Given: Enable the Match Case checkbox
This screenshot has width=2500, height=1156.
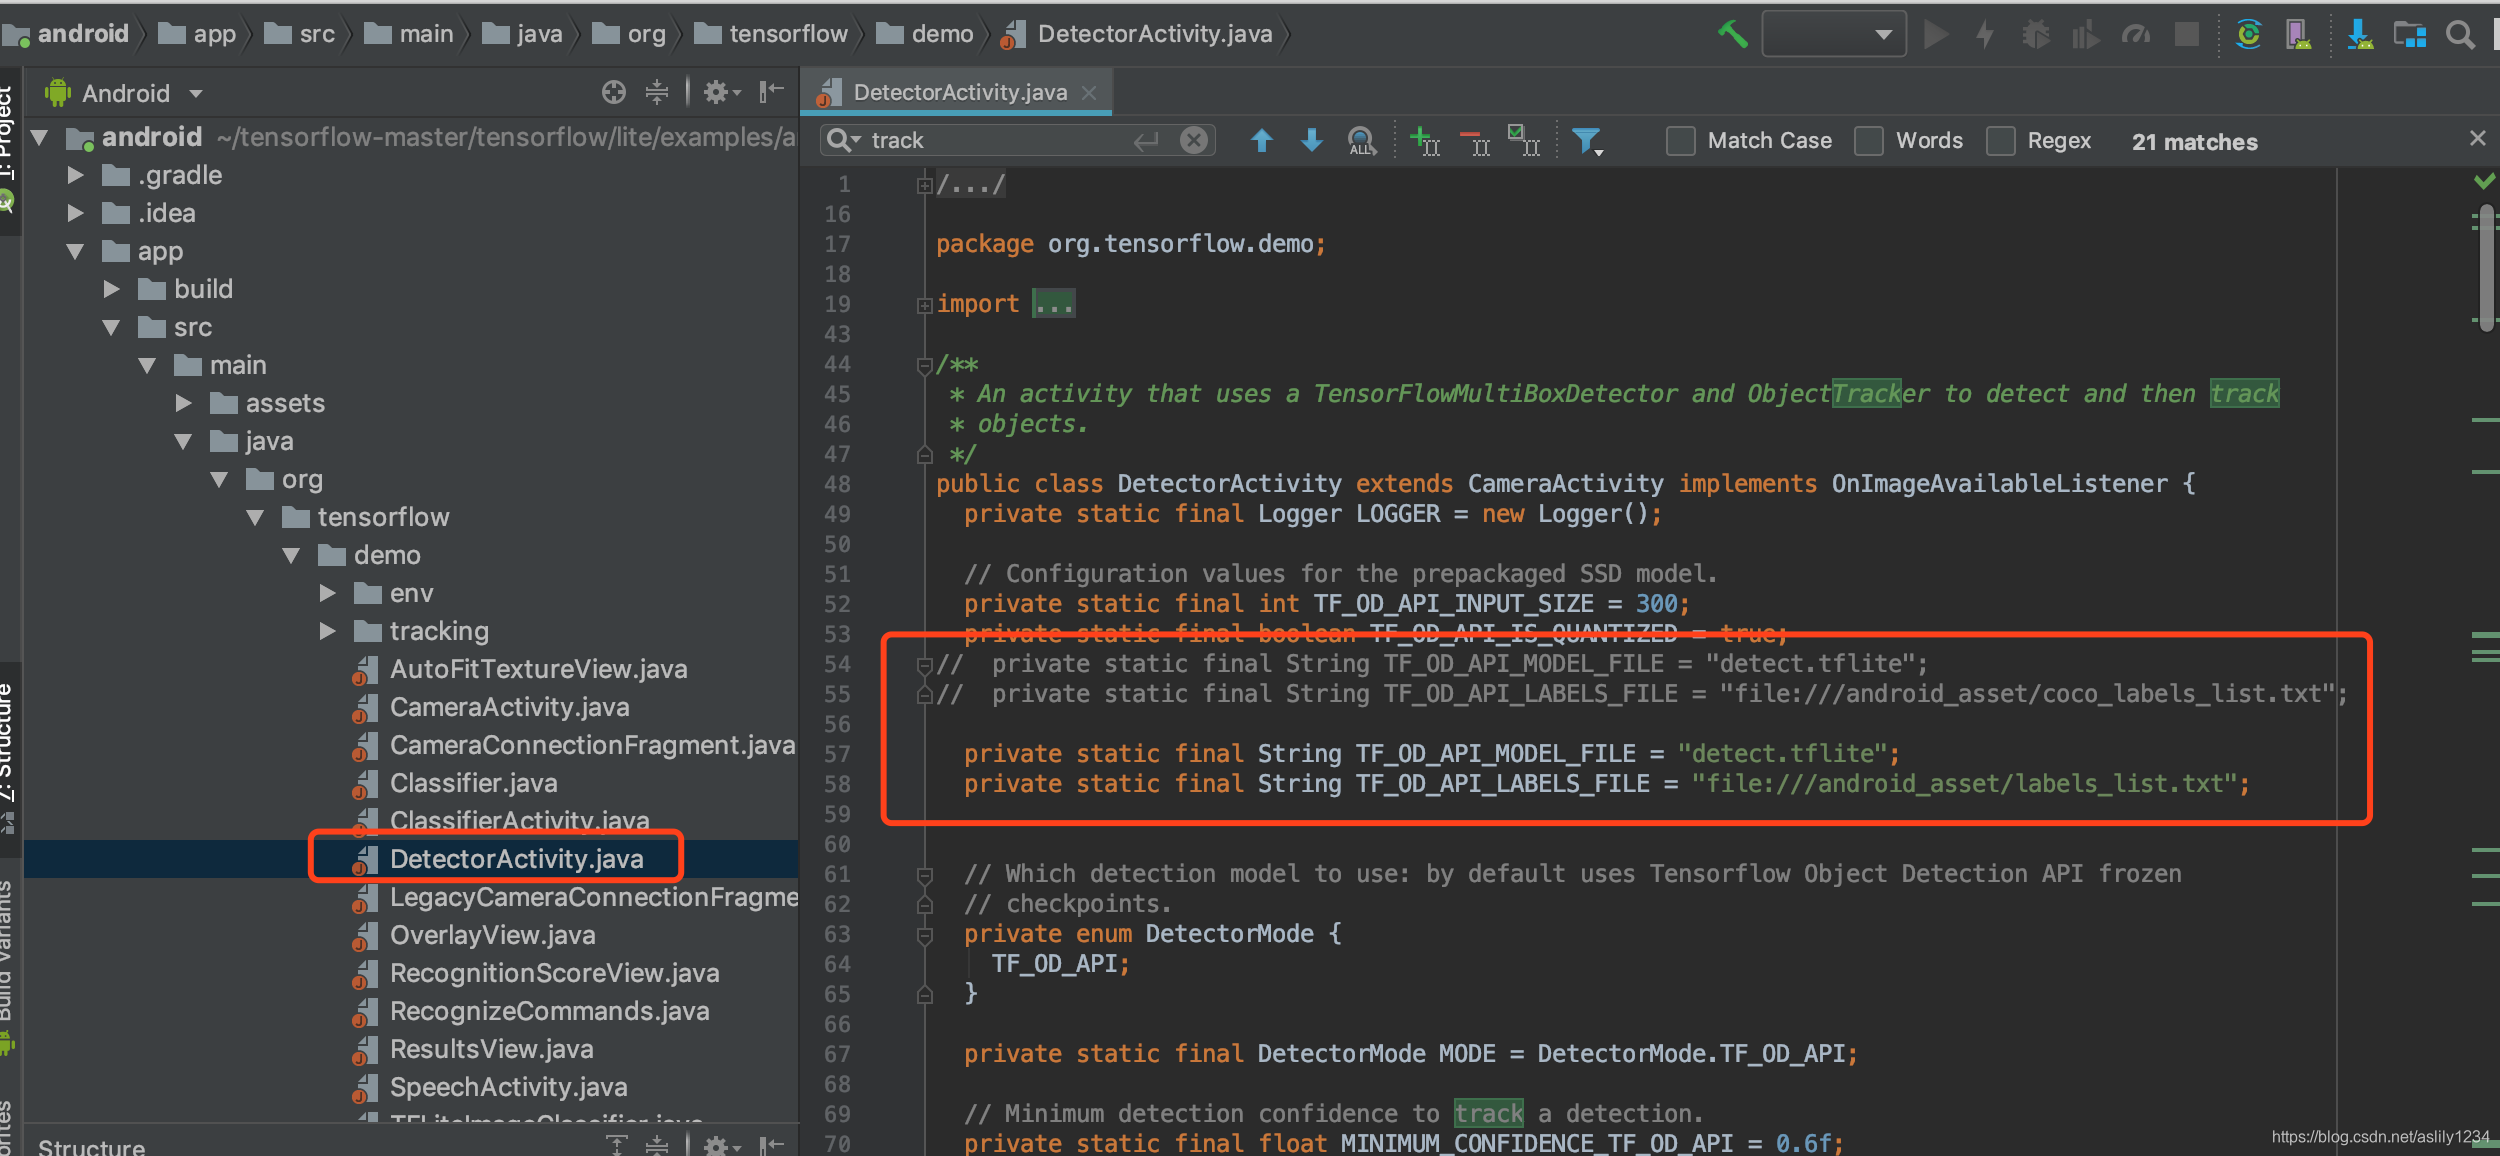Looking at the screenshot, I should coord(1681,141).
